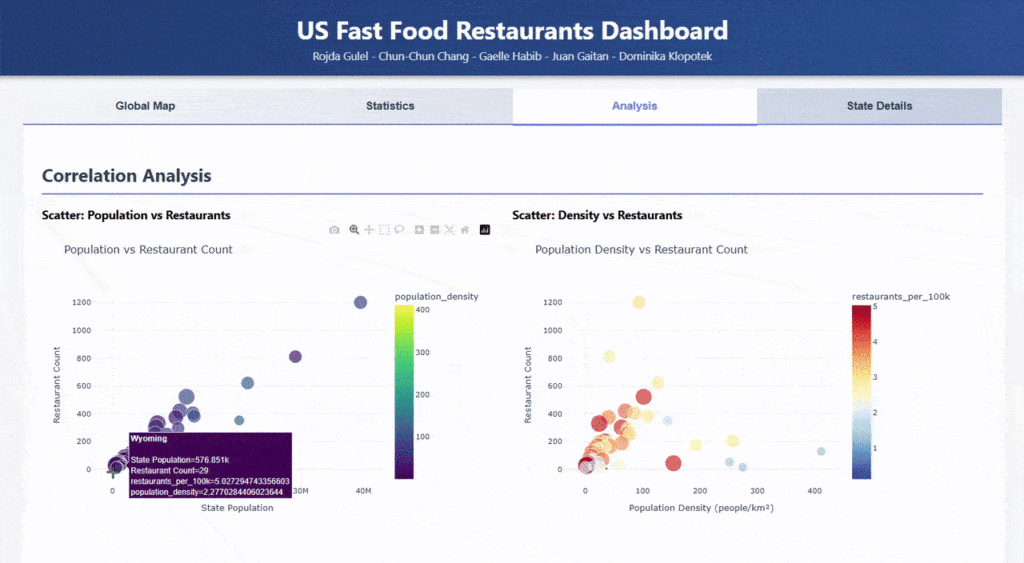
Task: Switch to the Global Map tab
Action: pos(145,106)
